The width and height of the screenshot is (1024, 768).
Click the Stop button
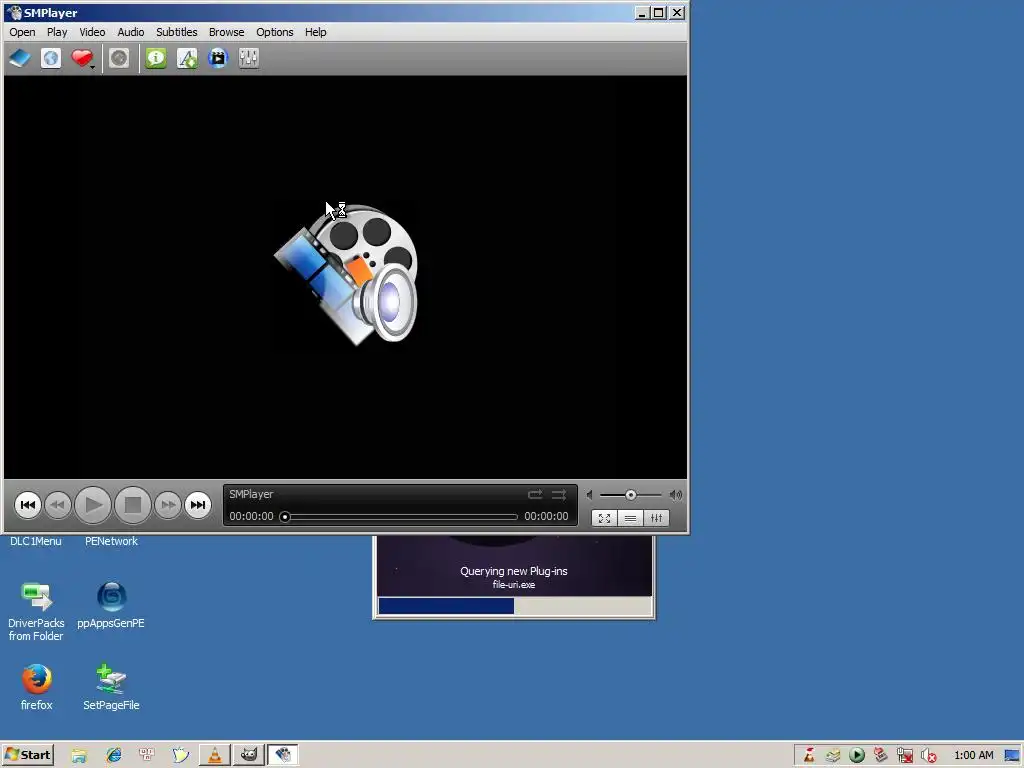(x=133, y=505)
